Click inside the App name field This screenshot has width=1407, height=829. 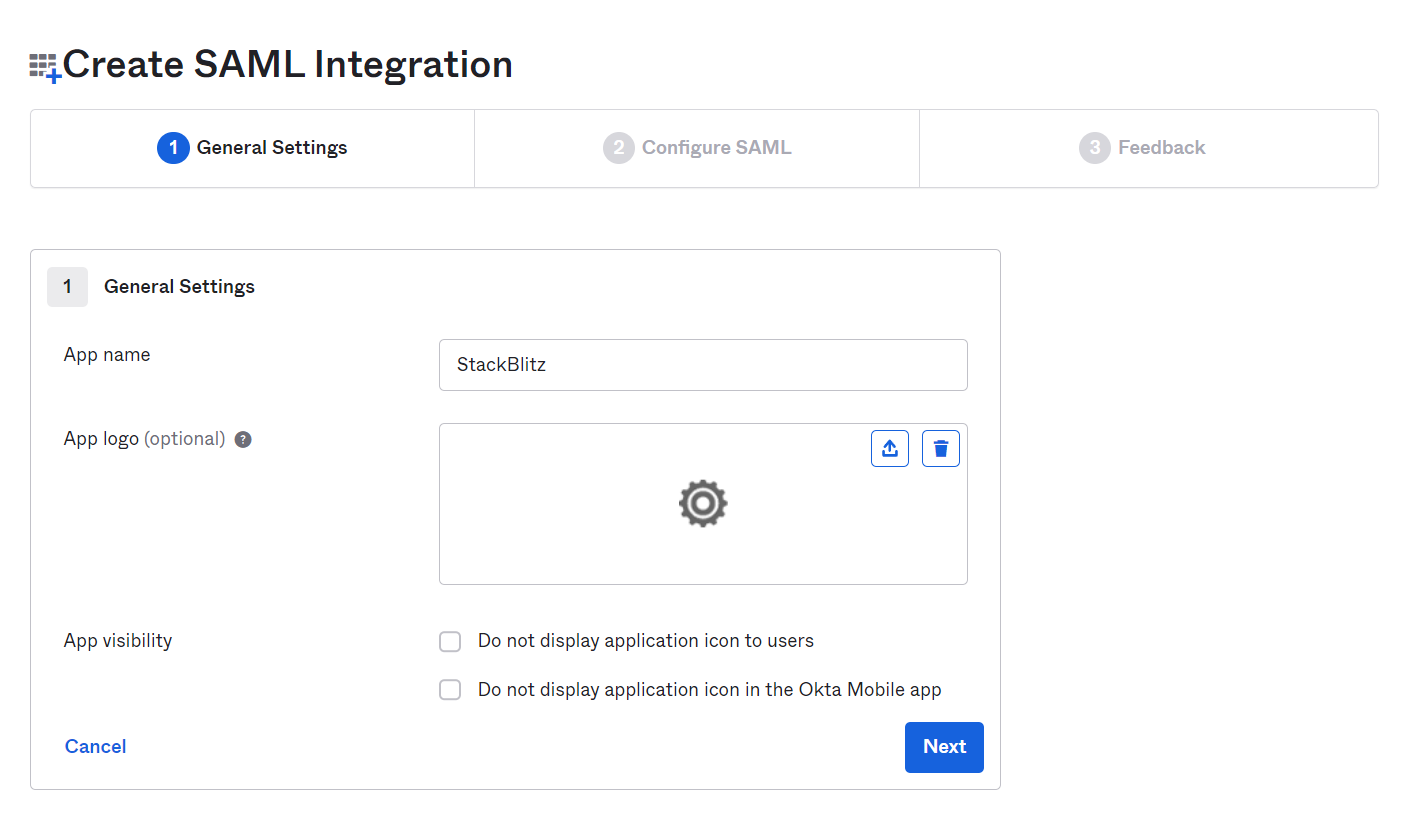pyautogui.click(x=703, y=365)
